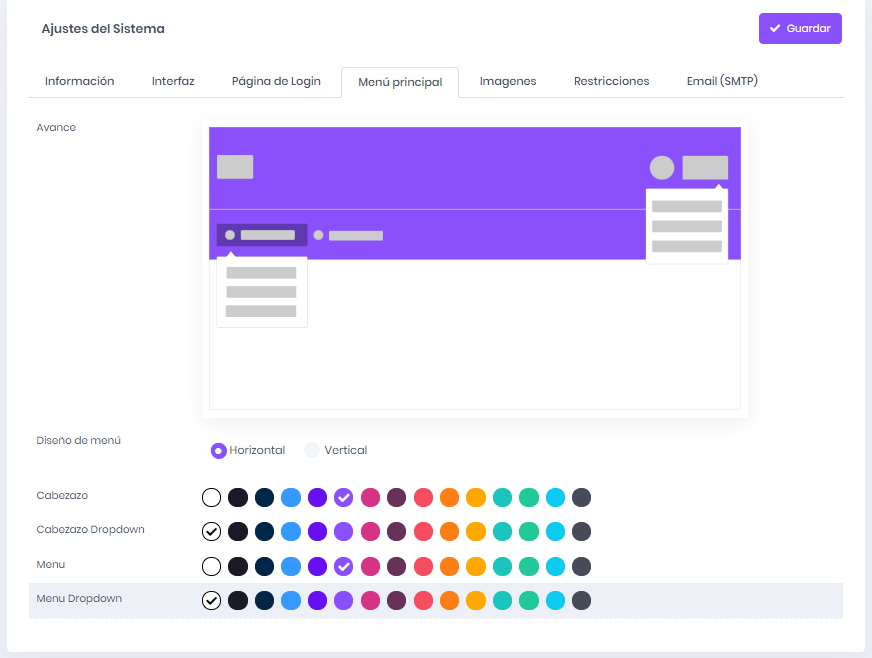Pick the pink swatch for Cabezazo Dropdown

pyautogui.click(x=370, y=532)
